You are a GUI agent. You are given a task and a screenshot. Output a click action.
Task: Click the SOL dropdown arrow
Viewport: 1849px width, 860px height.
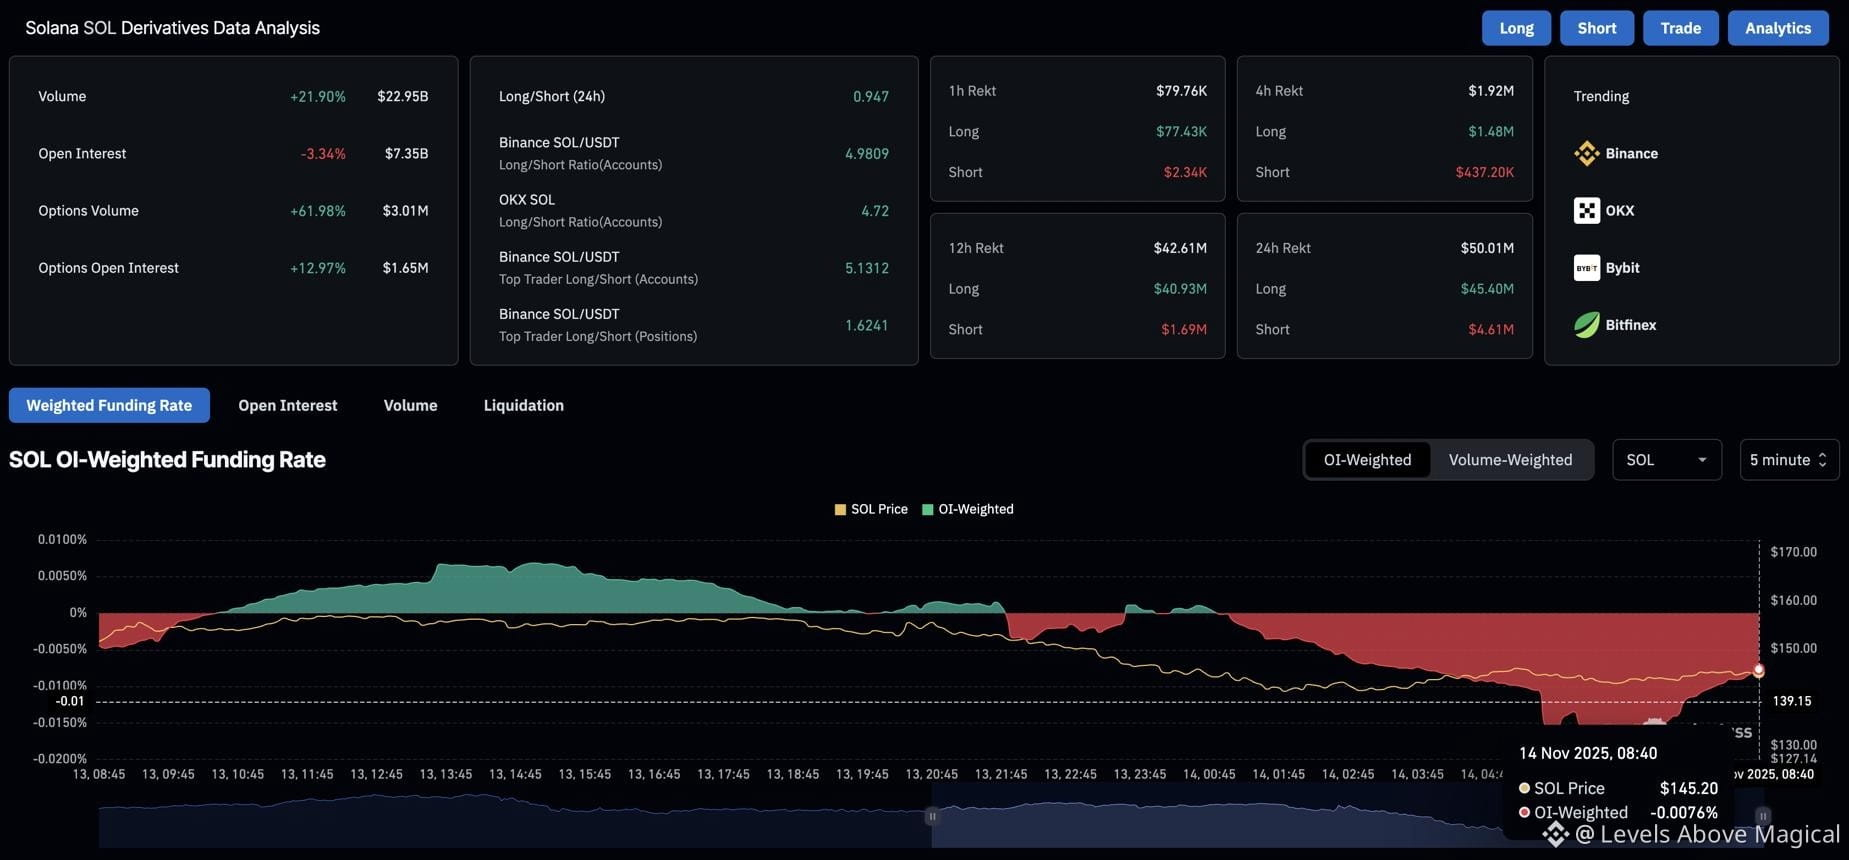(x=1702, y=460)
